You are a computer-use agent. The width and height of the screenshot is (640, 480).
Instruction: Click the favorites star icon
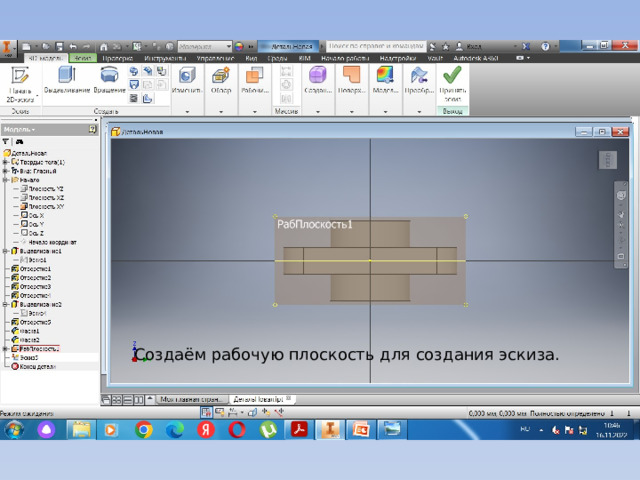445,47
